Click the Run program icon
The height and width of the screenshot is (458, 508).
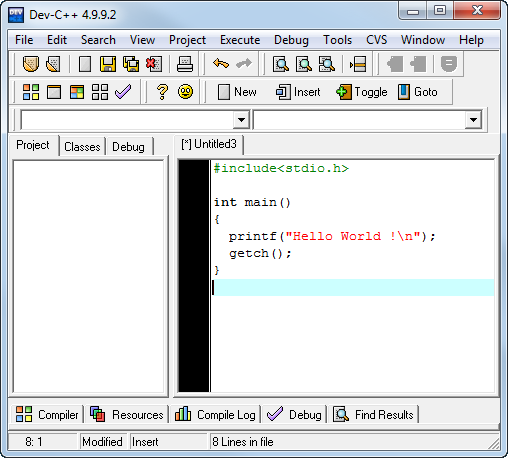pyautogui.click(x=54, y=92)
